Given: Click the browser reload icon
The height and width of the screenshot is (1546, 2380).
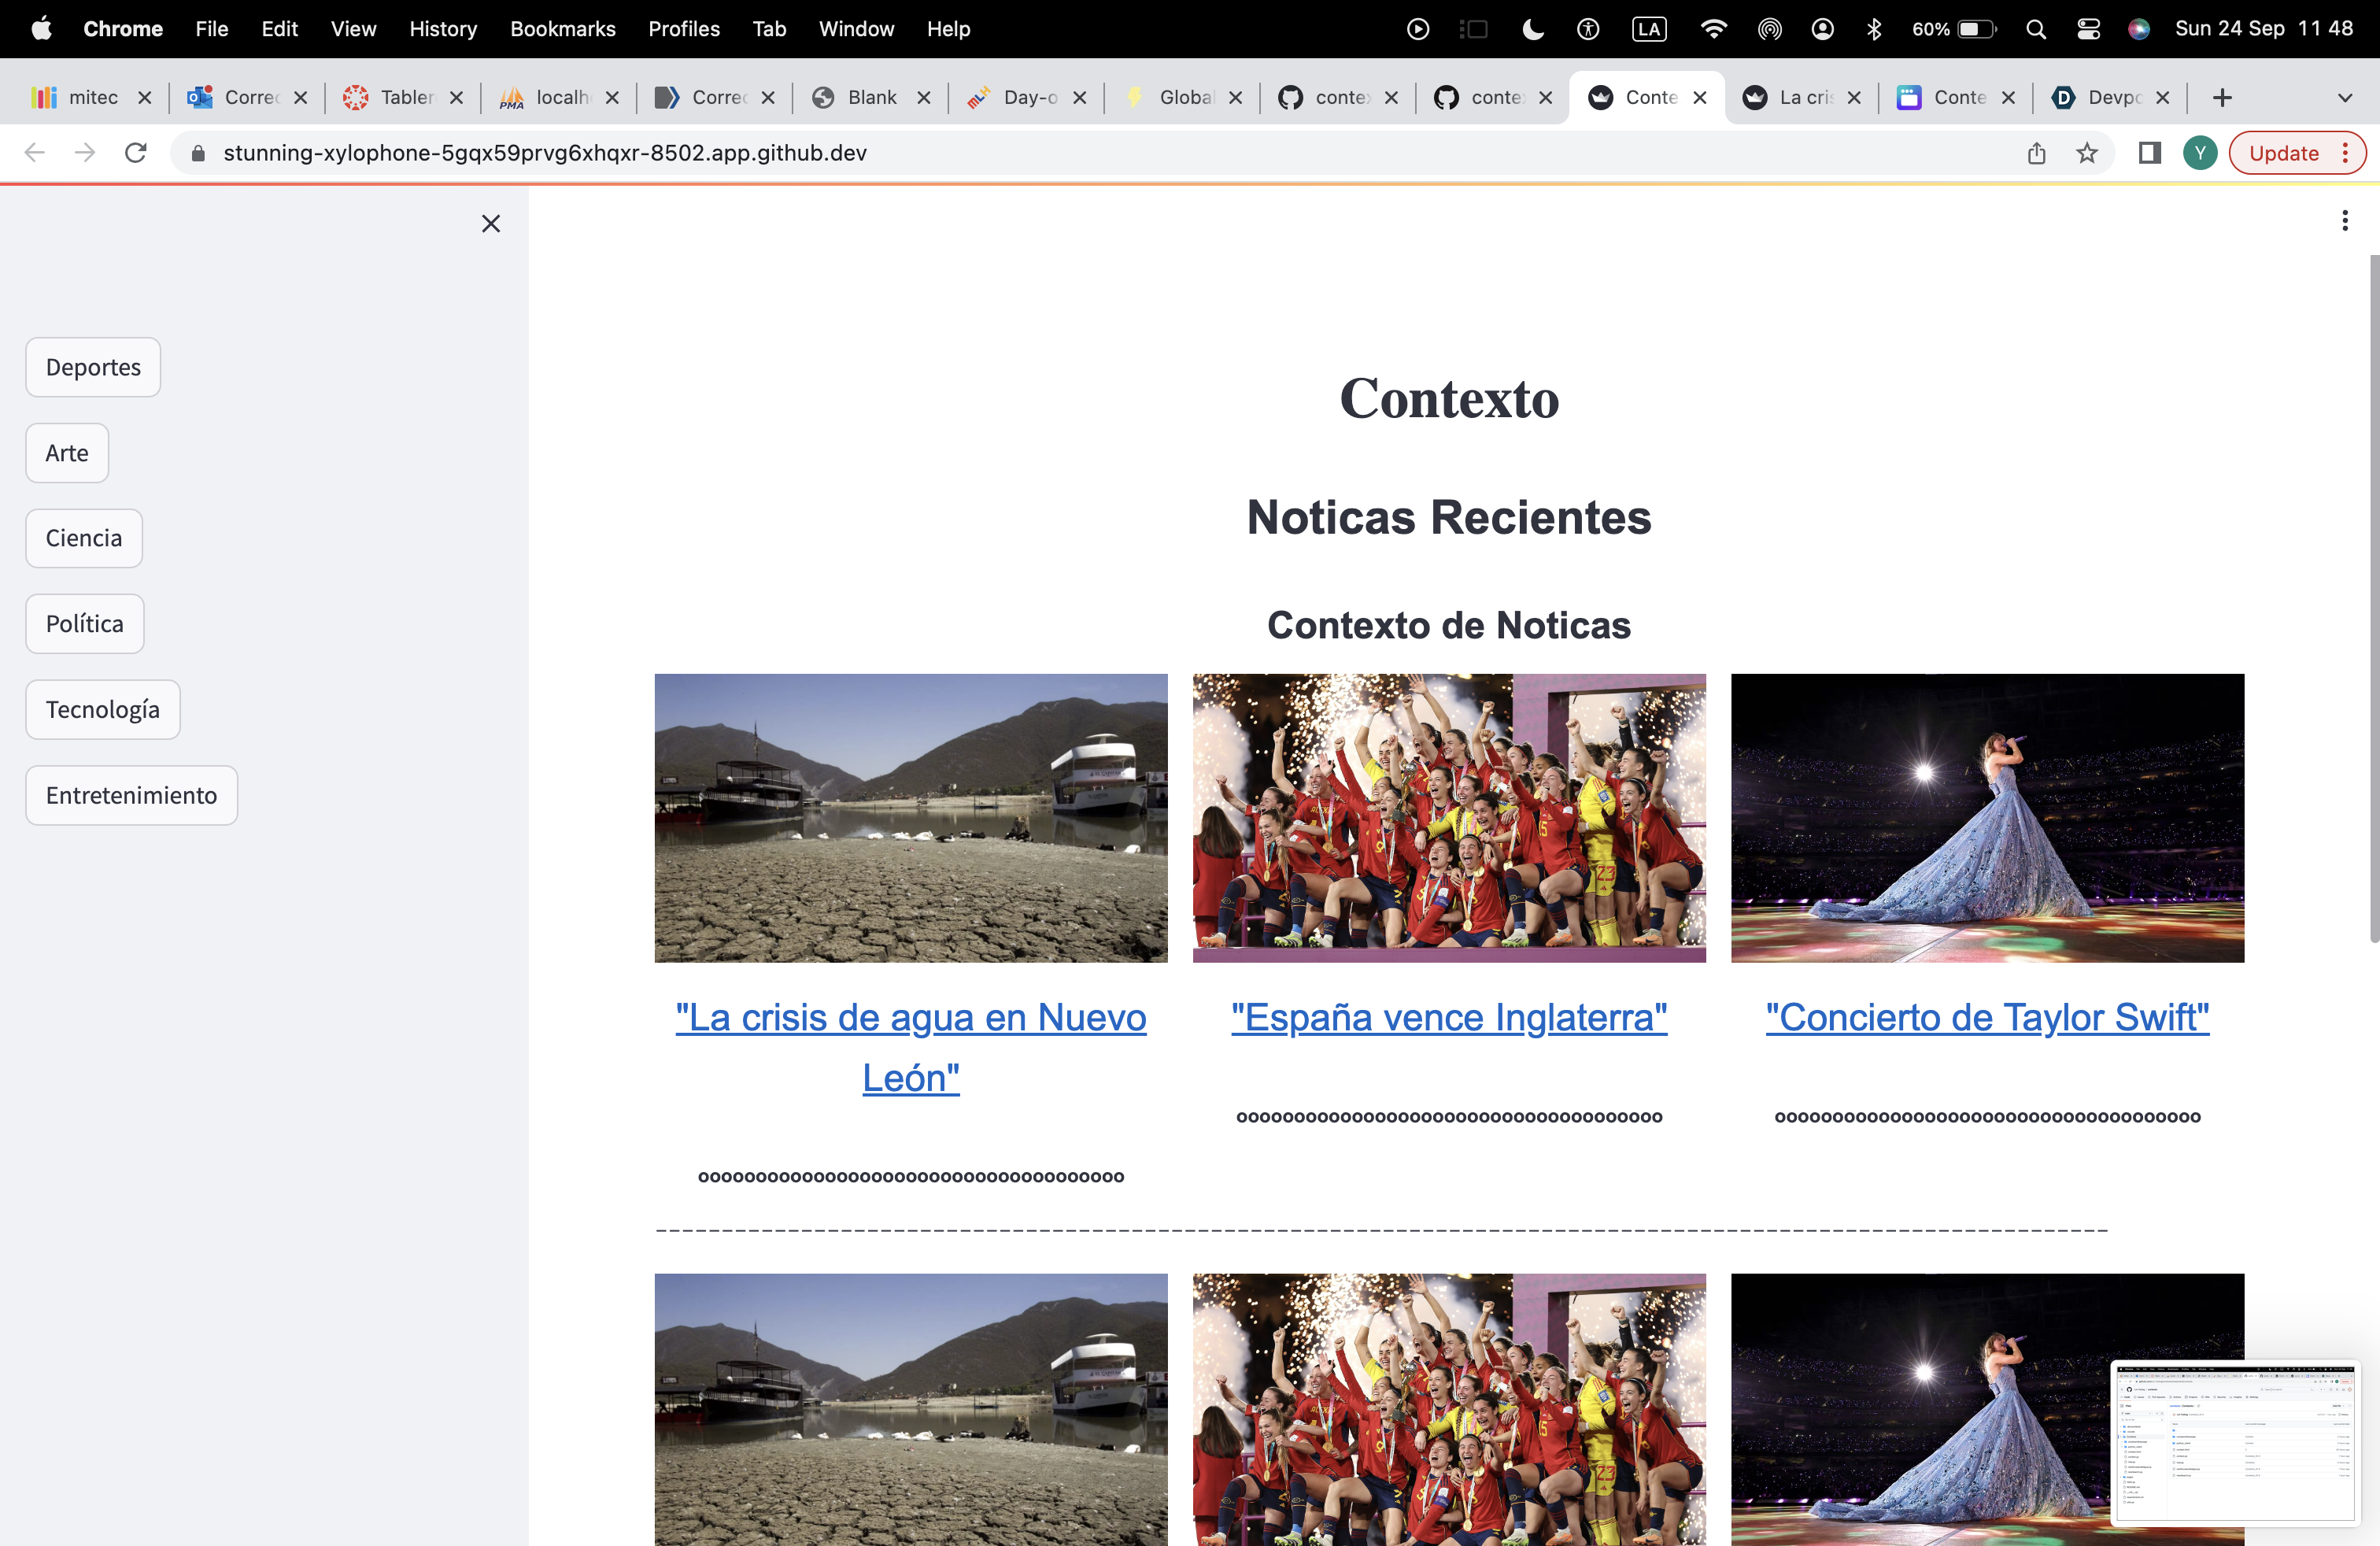Looking at the screenshot, I should (x=136, y=152).
